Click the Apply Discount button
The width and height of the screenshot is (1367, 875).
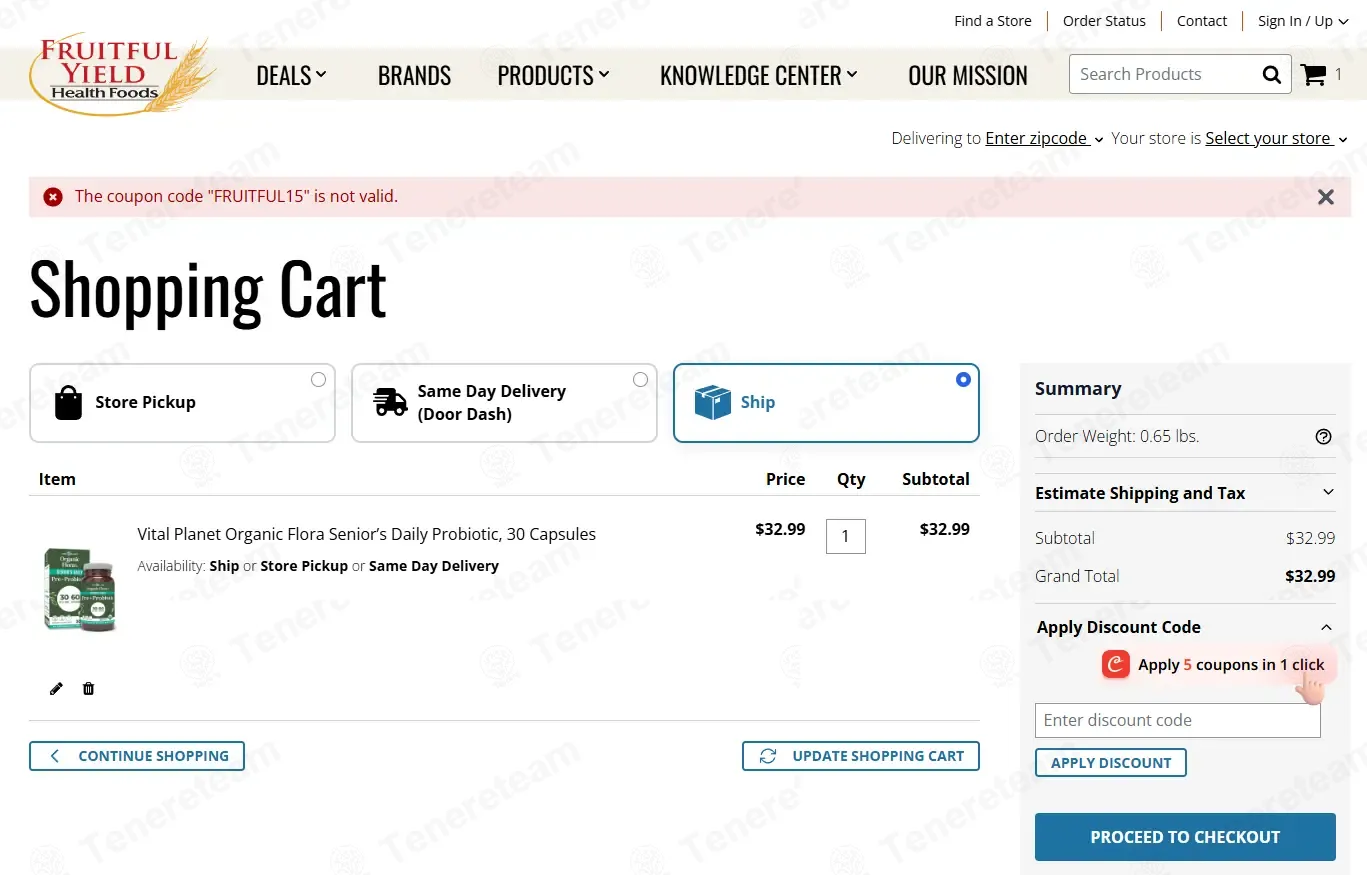[1111, 763]
